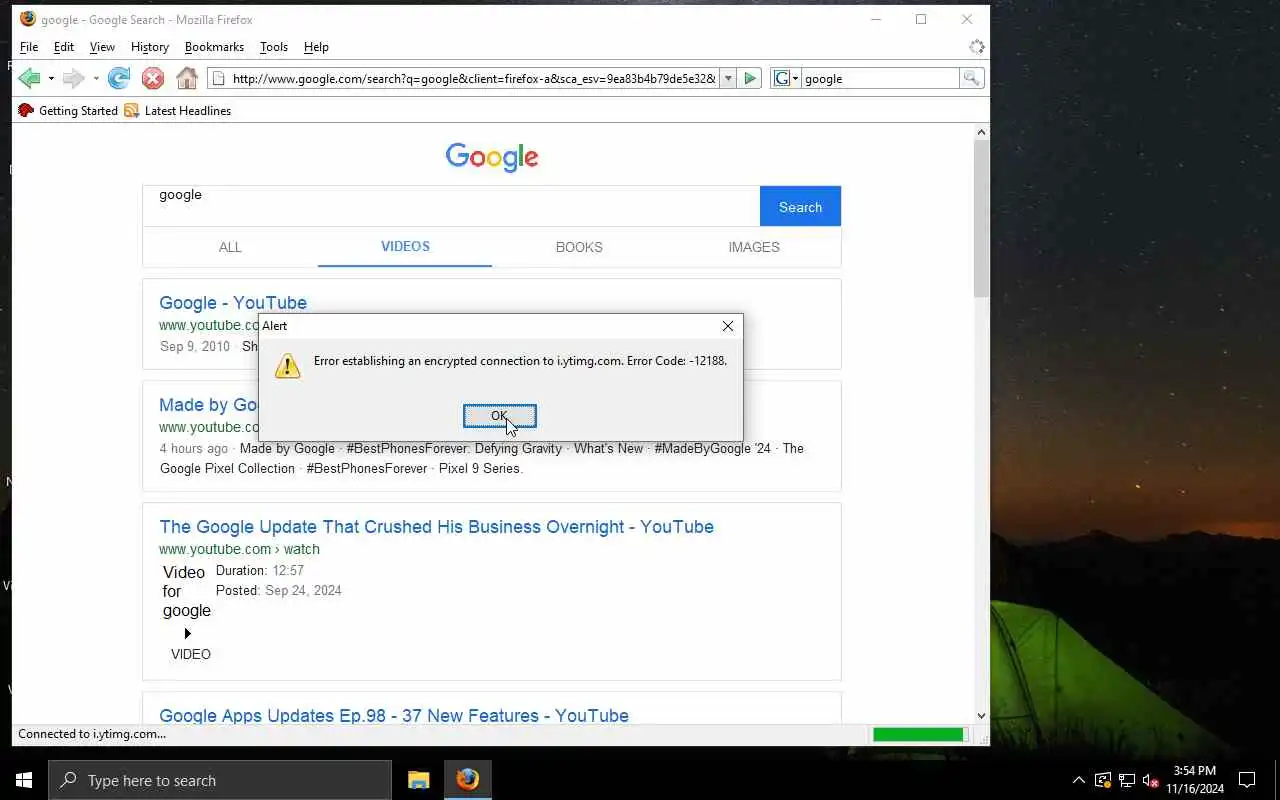Click the taskbar Type here to search box

click(220, 780)
